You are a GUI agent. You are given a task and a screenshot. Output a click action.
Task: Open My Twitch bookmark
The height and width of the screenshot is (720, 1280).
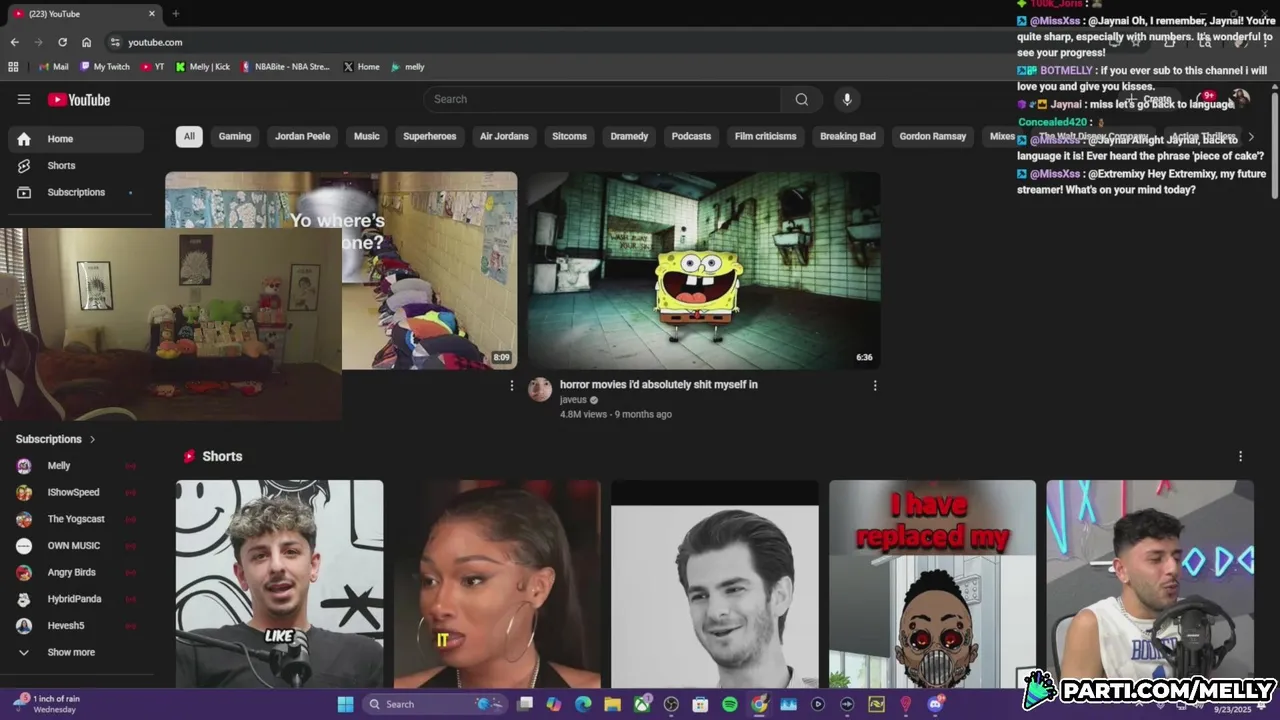(x=104, y=67)
